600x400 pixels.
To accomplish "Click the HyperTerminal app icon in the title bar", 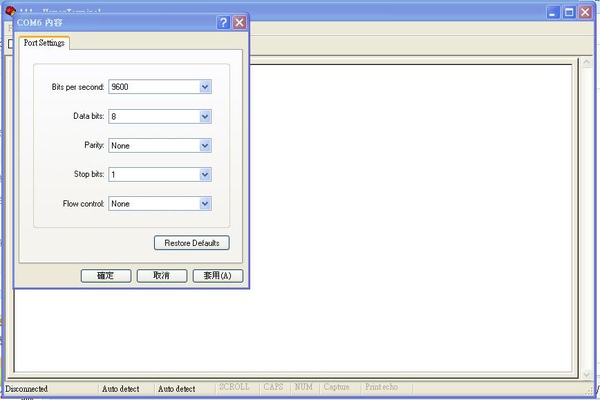I will [10, 11].
